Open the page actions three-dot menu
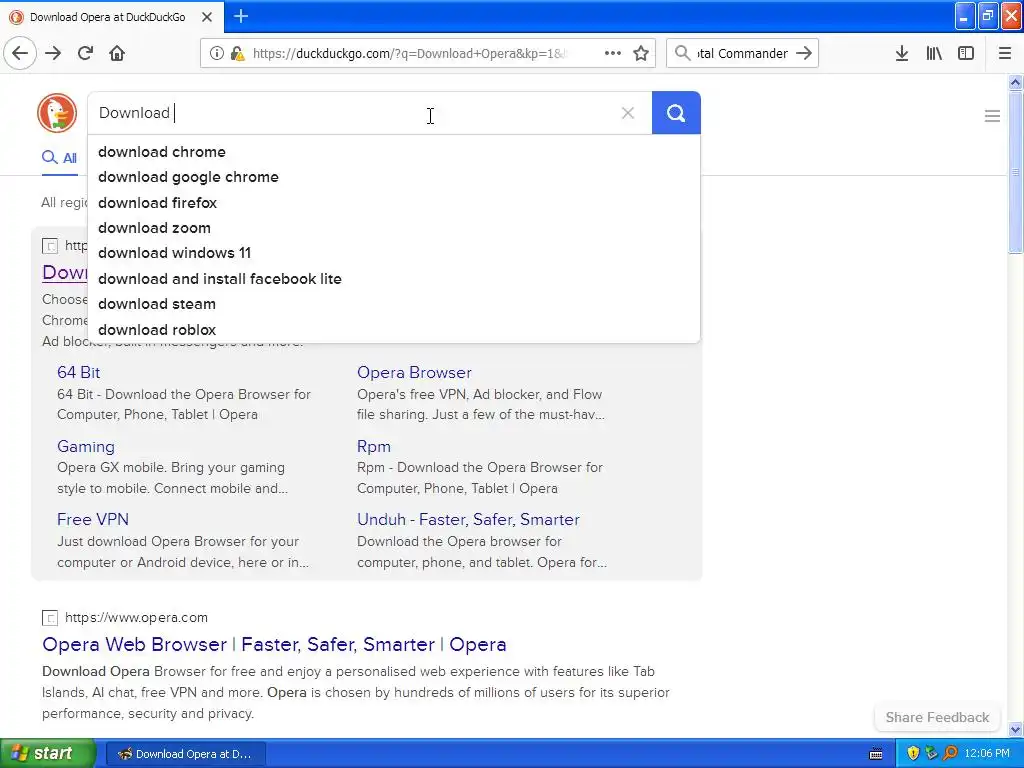This screenshot has width=1024, height=768. 613,54
